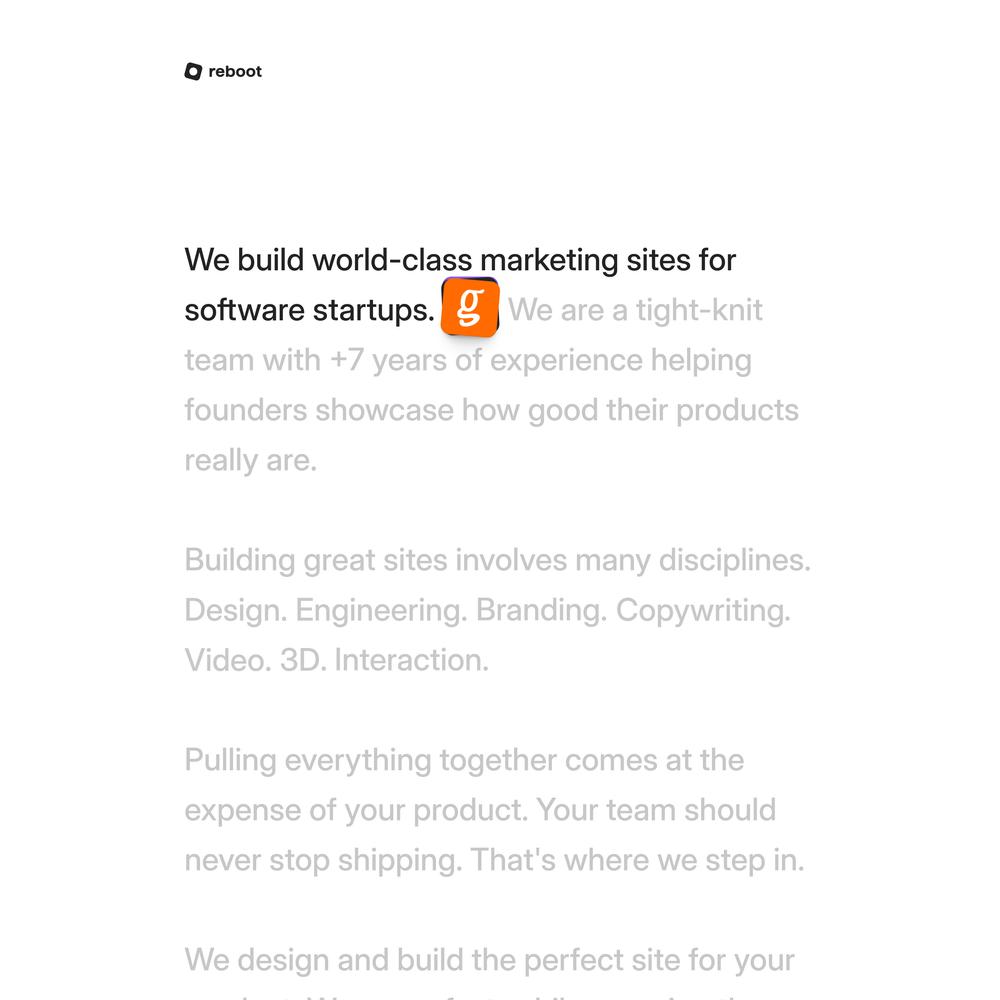The image size is (1000, 1000).
Task: Click the reboot logo icon
Action: 193,71
